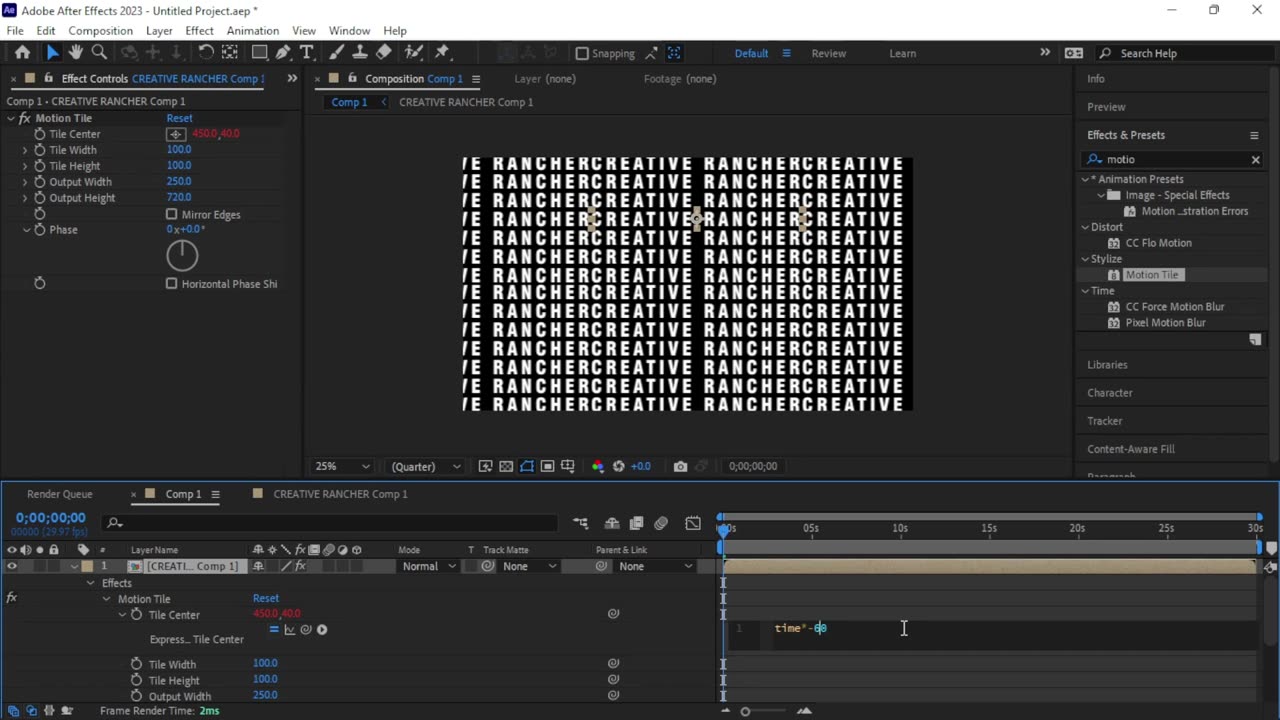
Task: Select the Puppet Pin tool
Action: point(442,53)
